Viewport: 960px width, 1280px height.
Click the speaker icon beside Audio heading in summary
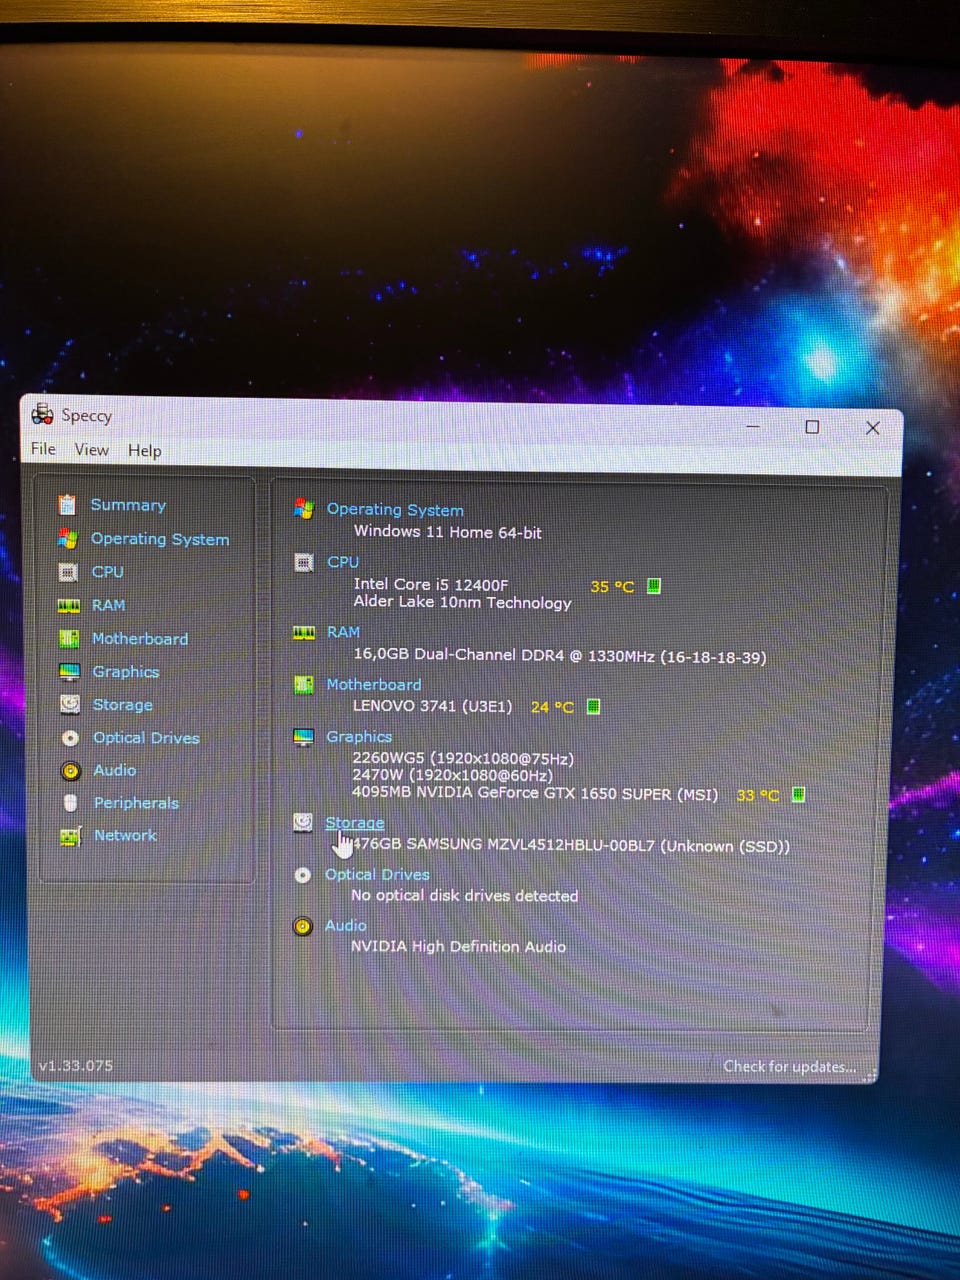tap(303, 926)
